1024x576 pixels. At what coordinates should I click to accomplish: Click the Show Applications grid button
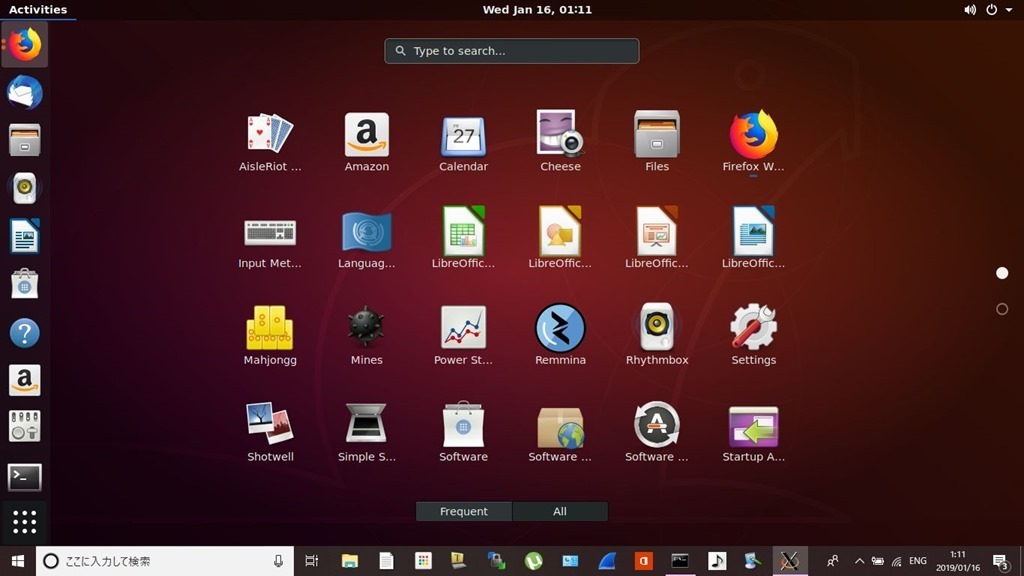(25, 522)
